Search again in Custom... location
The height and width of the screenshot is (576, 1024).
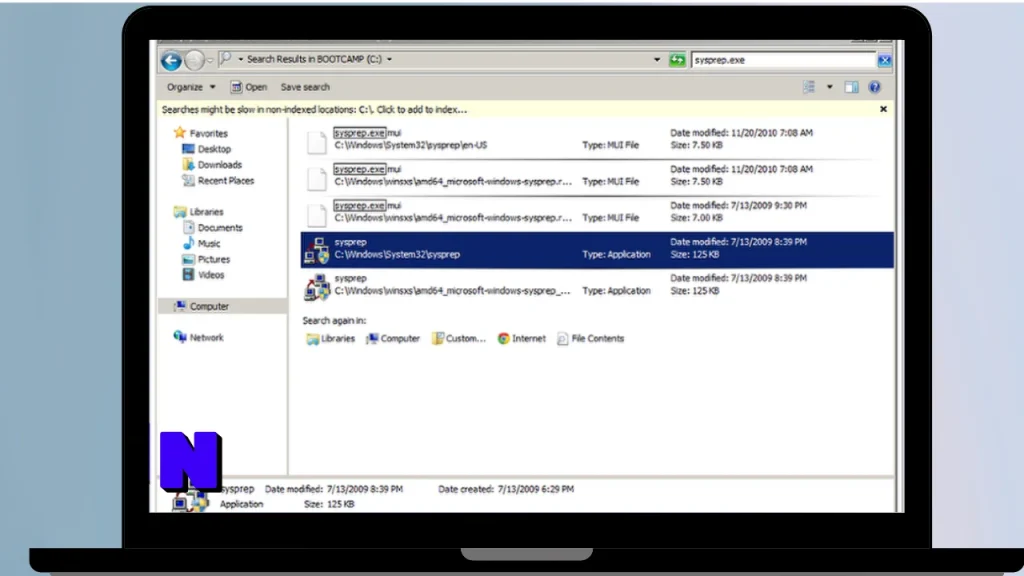coord(458,338)
